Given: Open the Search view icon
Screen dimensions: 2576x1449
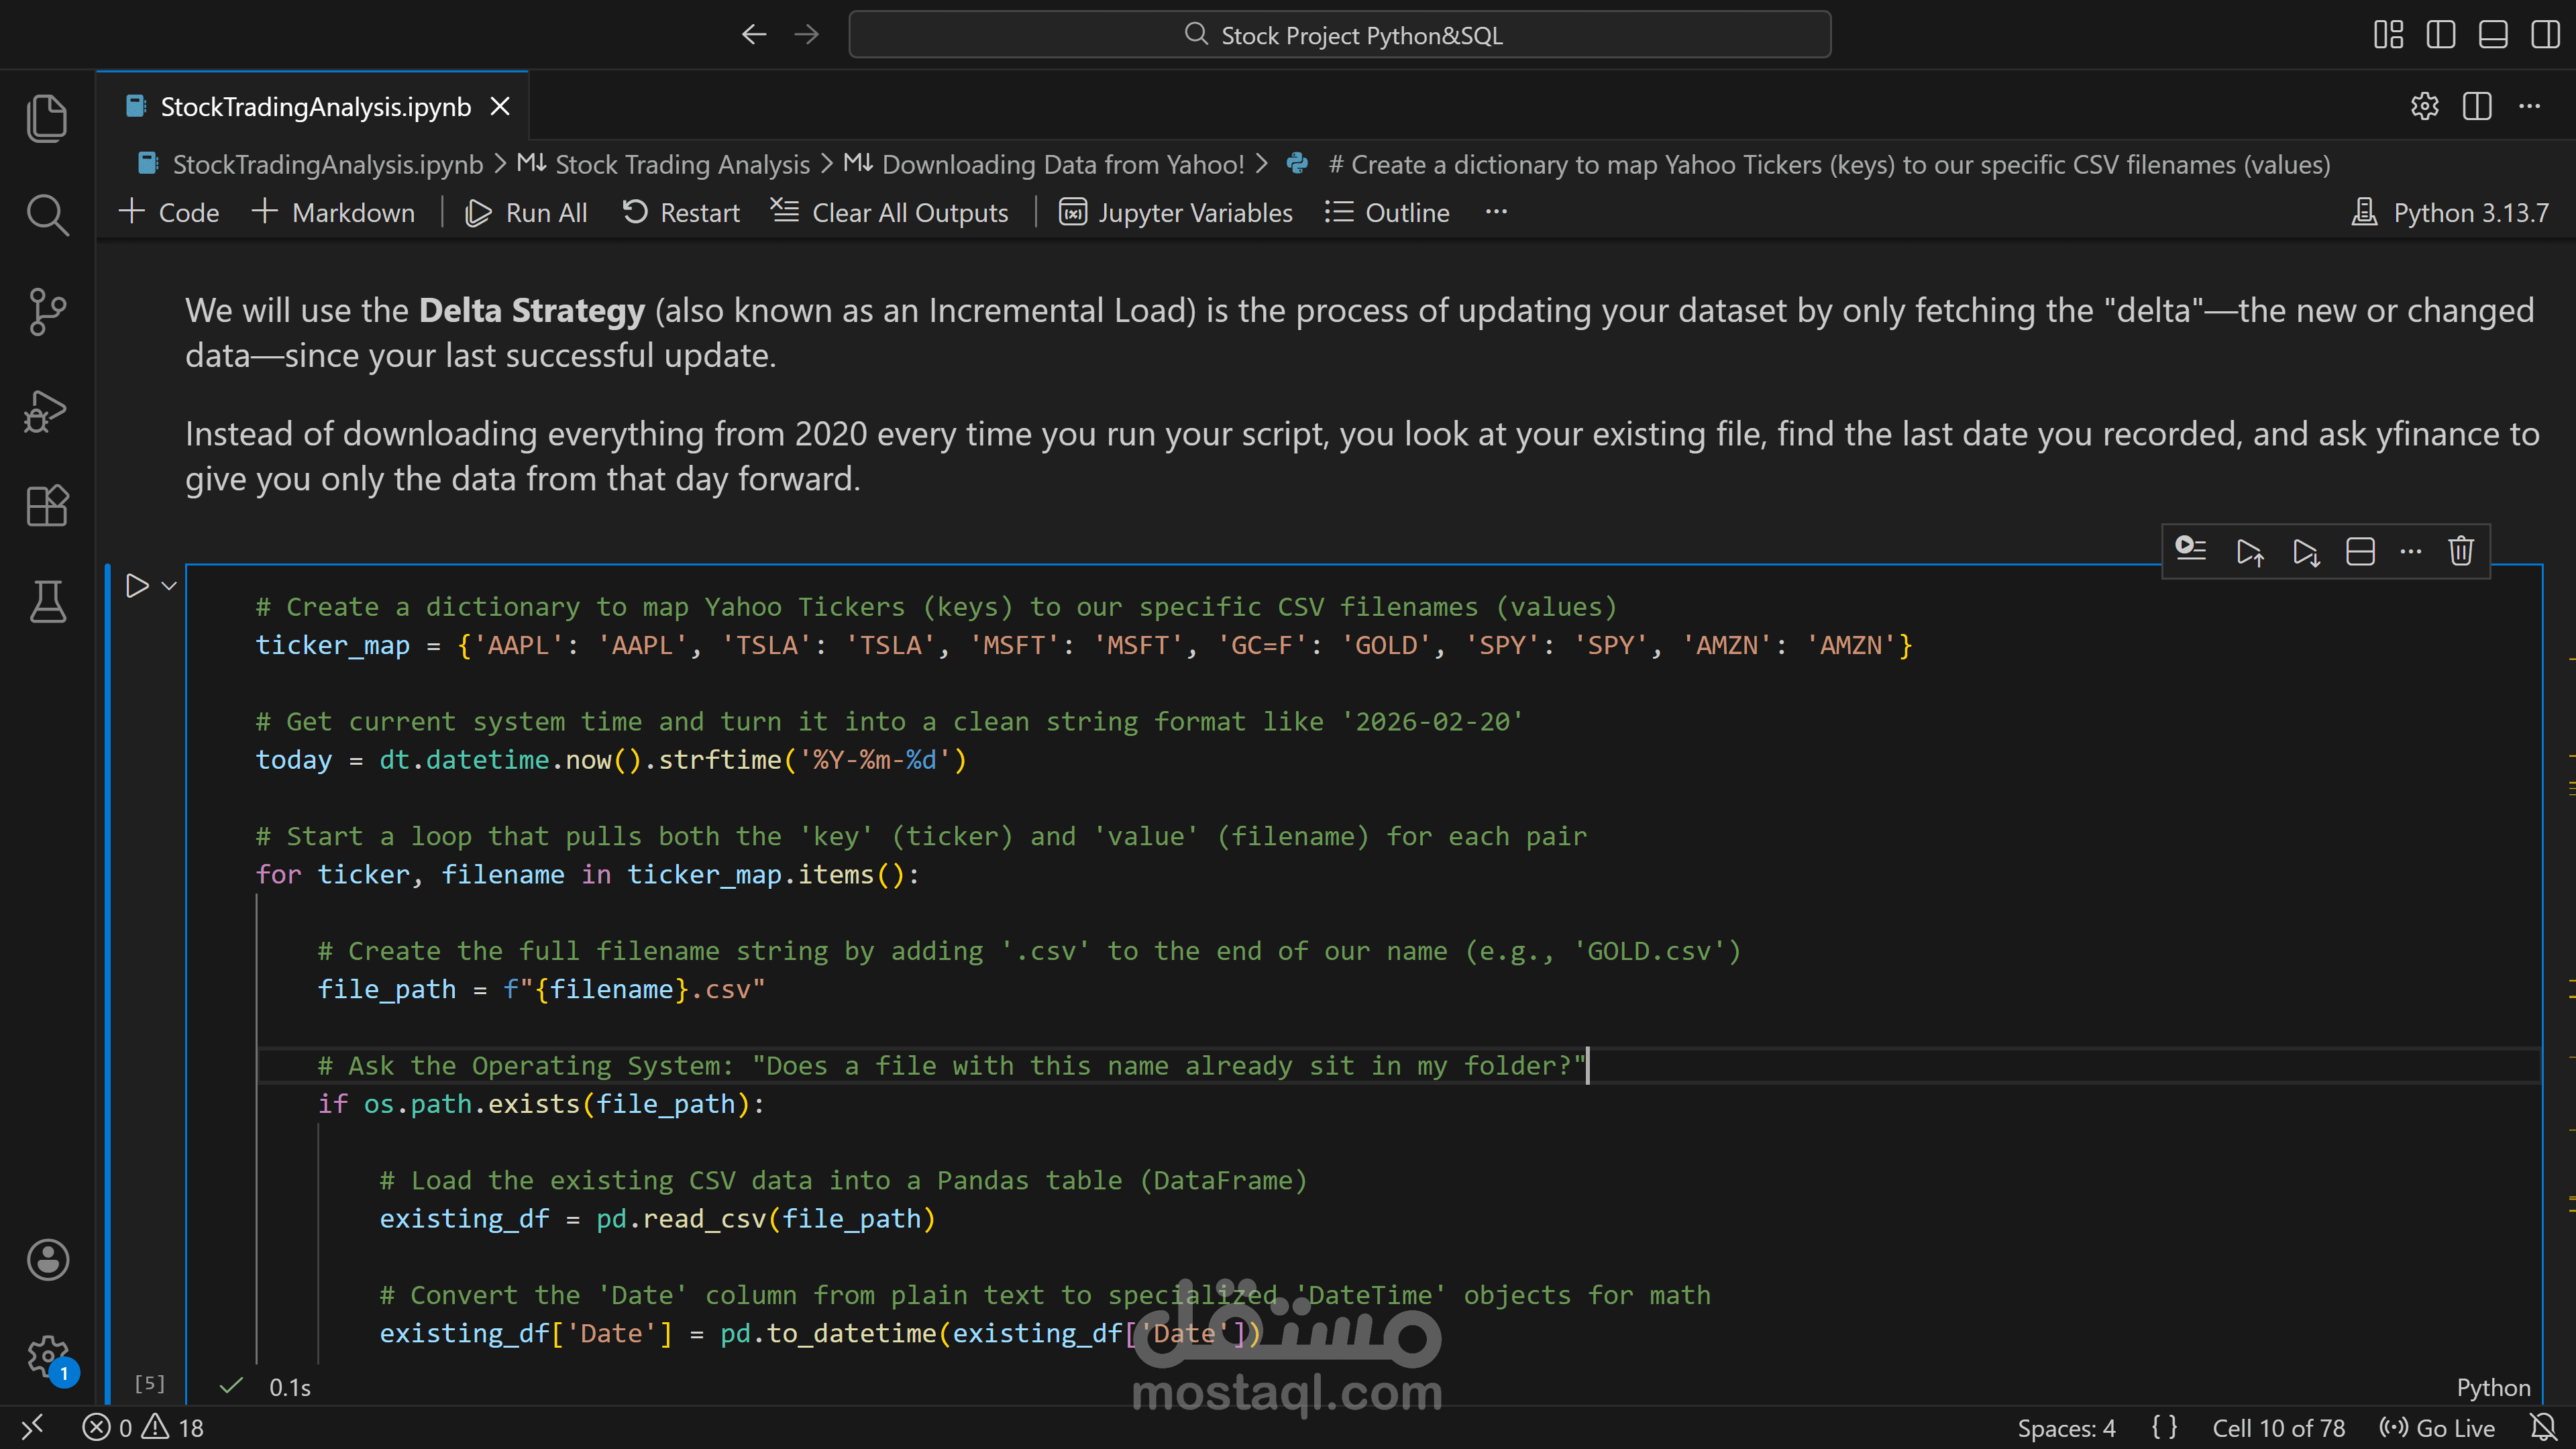Looking at the screenshot, I should (x=47, y=215).
